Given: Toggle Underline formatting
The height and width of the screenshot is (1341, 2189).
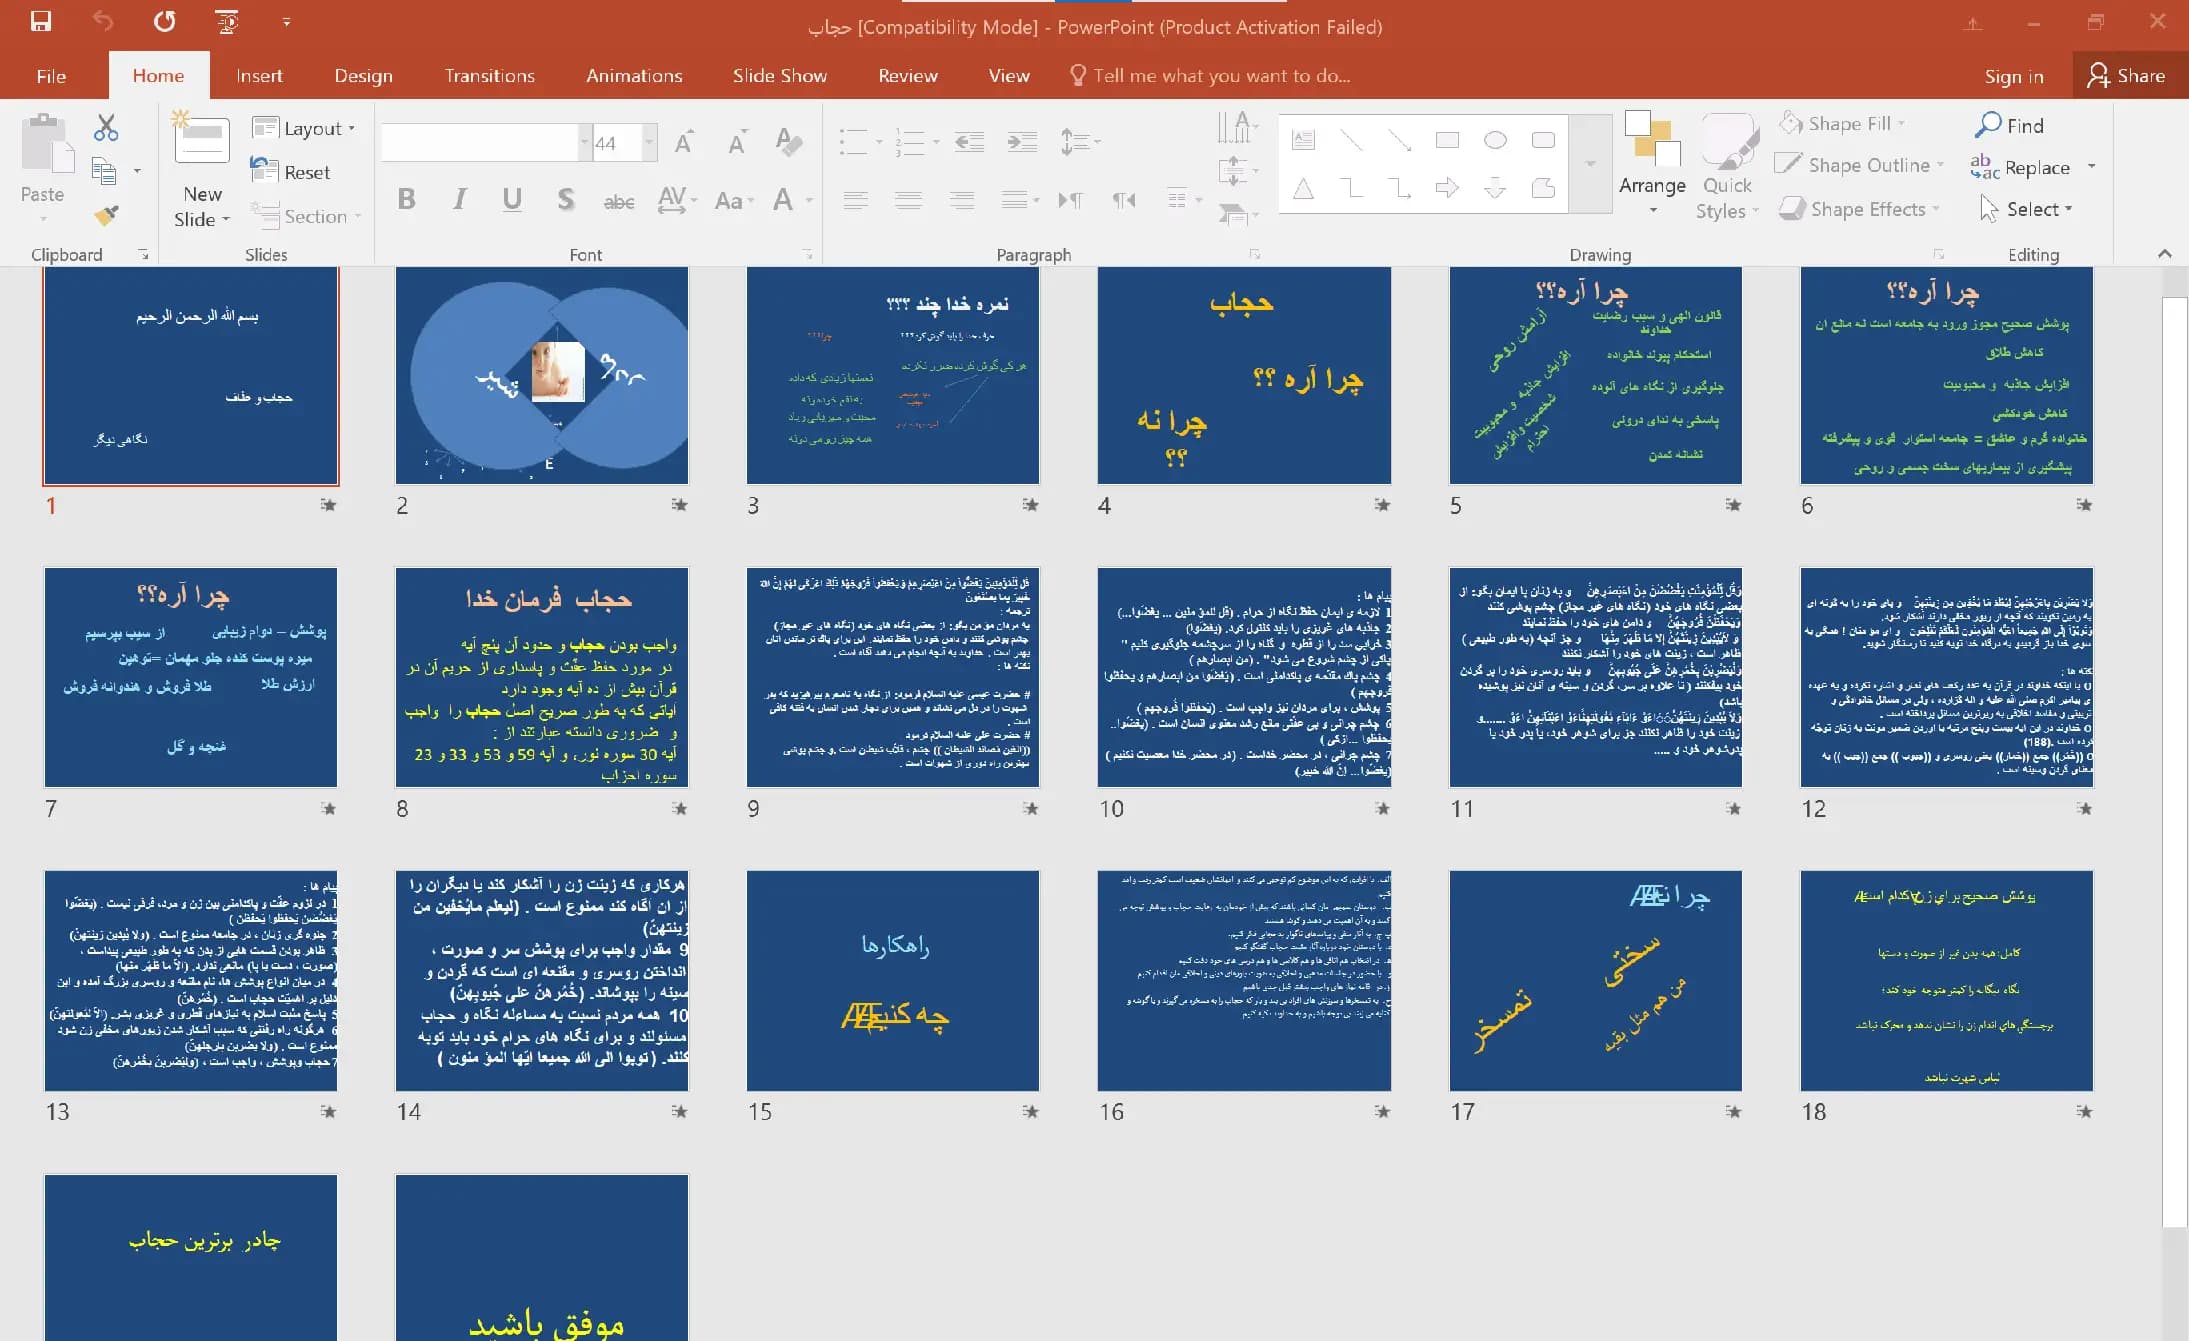Looking at the screenshot, I should click(x=512, y=199).
